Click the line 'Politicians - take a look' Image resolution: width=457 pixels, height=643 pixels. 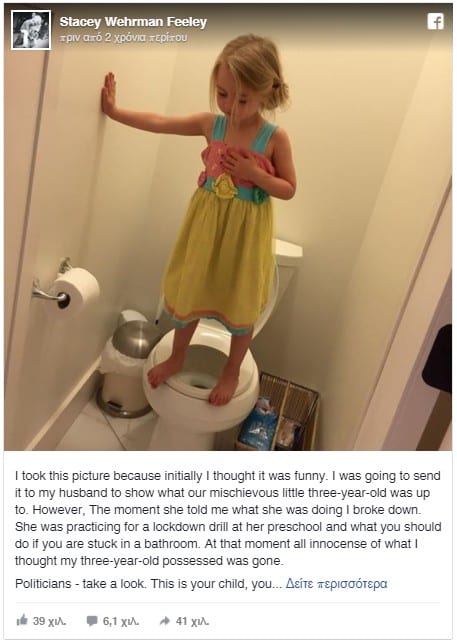pyautogui.click(x=149, y=583)
